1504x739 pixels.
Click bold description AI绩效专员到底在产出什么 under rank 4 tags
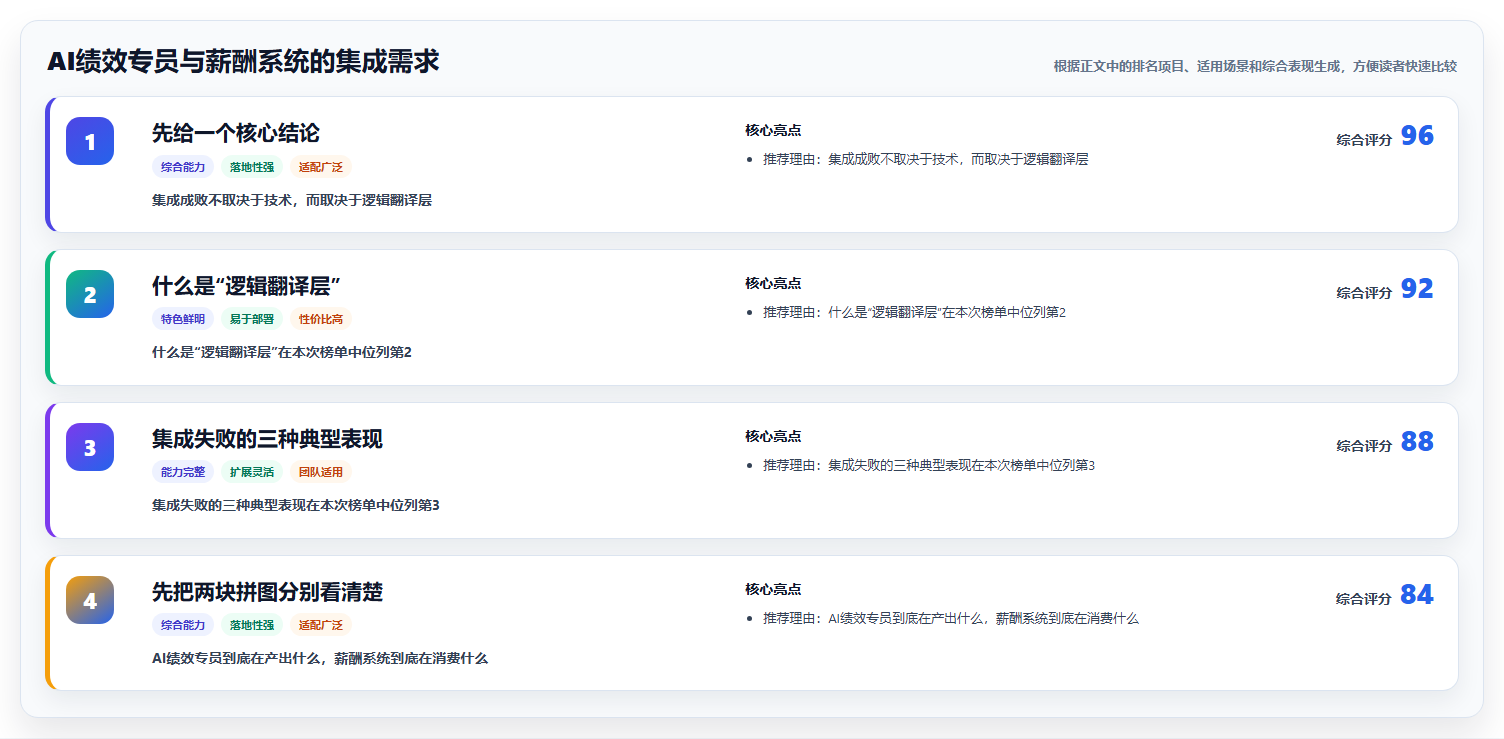click(320, 659)
